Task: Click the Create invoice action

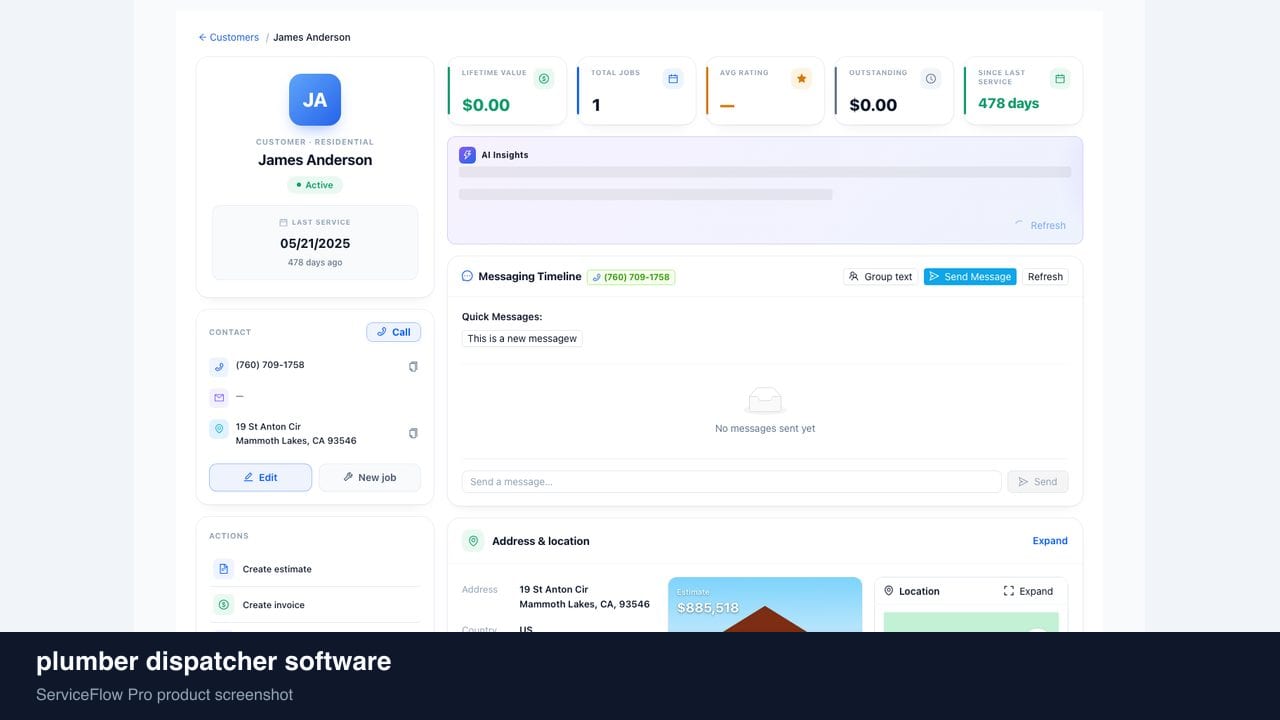Action: pos(315,605)
